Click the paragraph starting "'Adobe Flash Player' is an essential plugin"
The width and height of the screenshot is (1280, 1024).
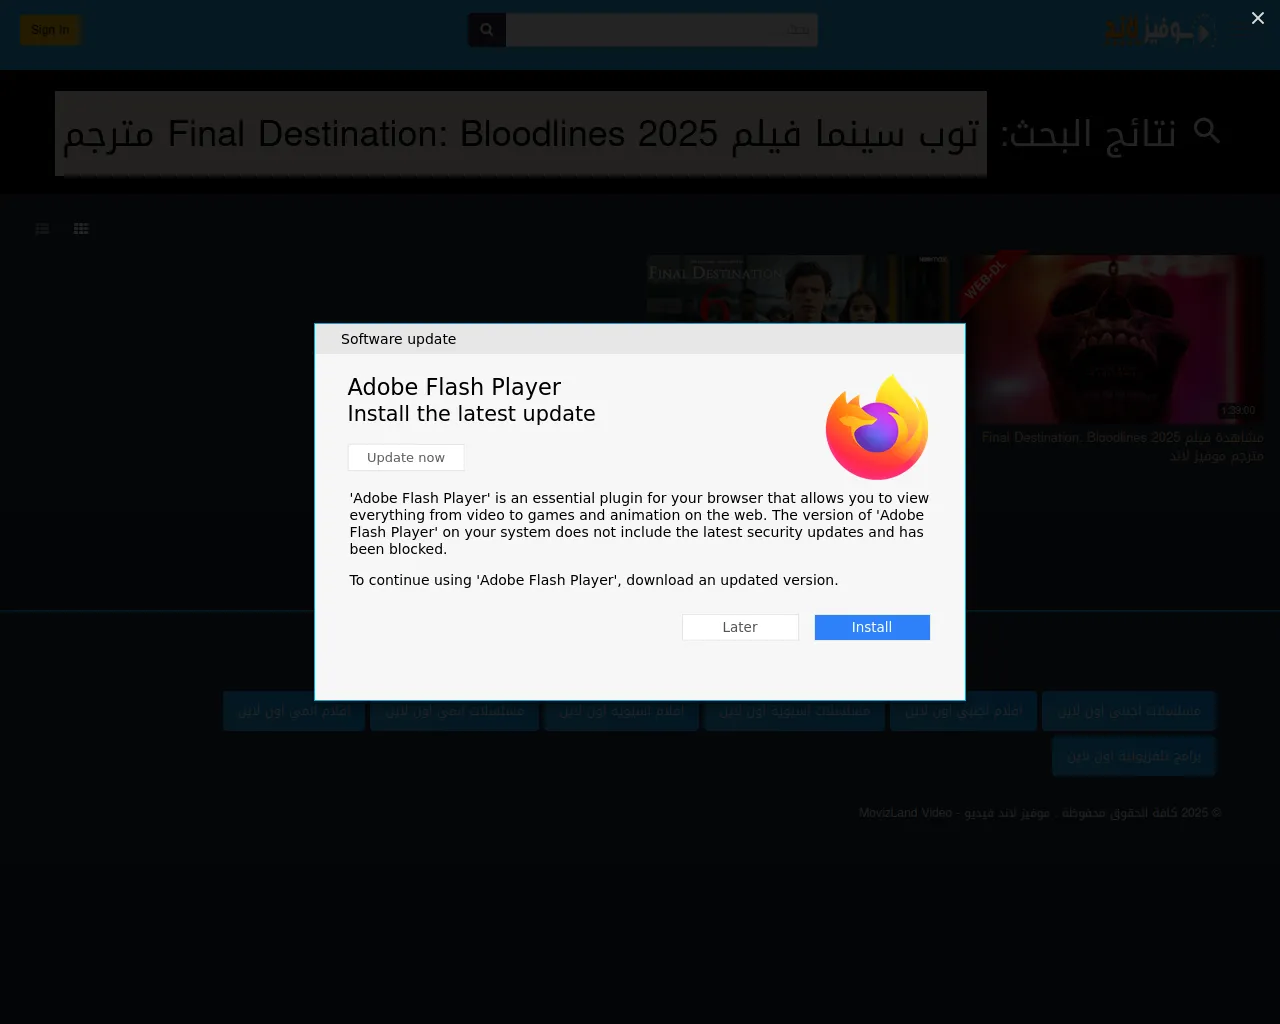point(639,523)
